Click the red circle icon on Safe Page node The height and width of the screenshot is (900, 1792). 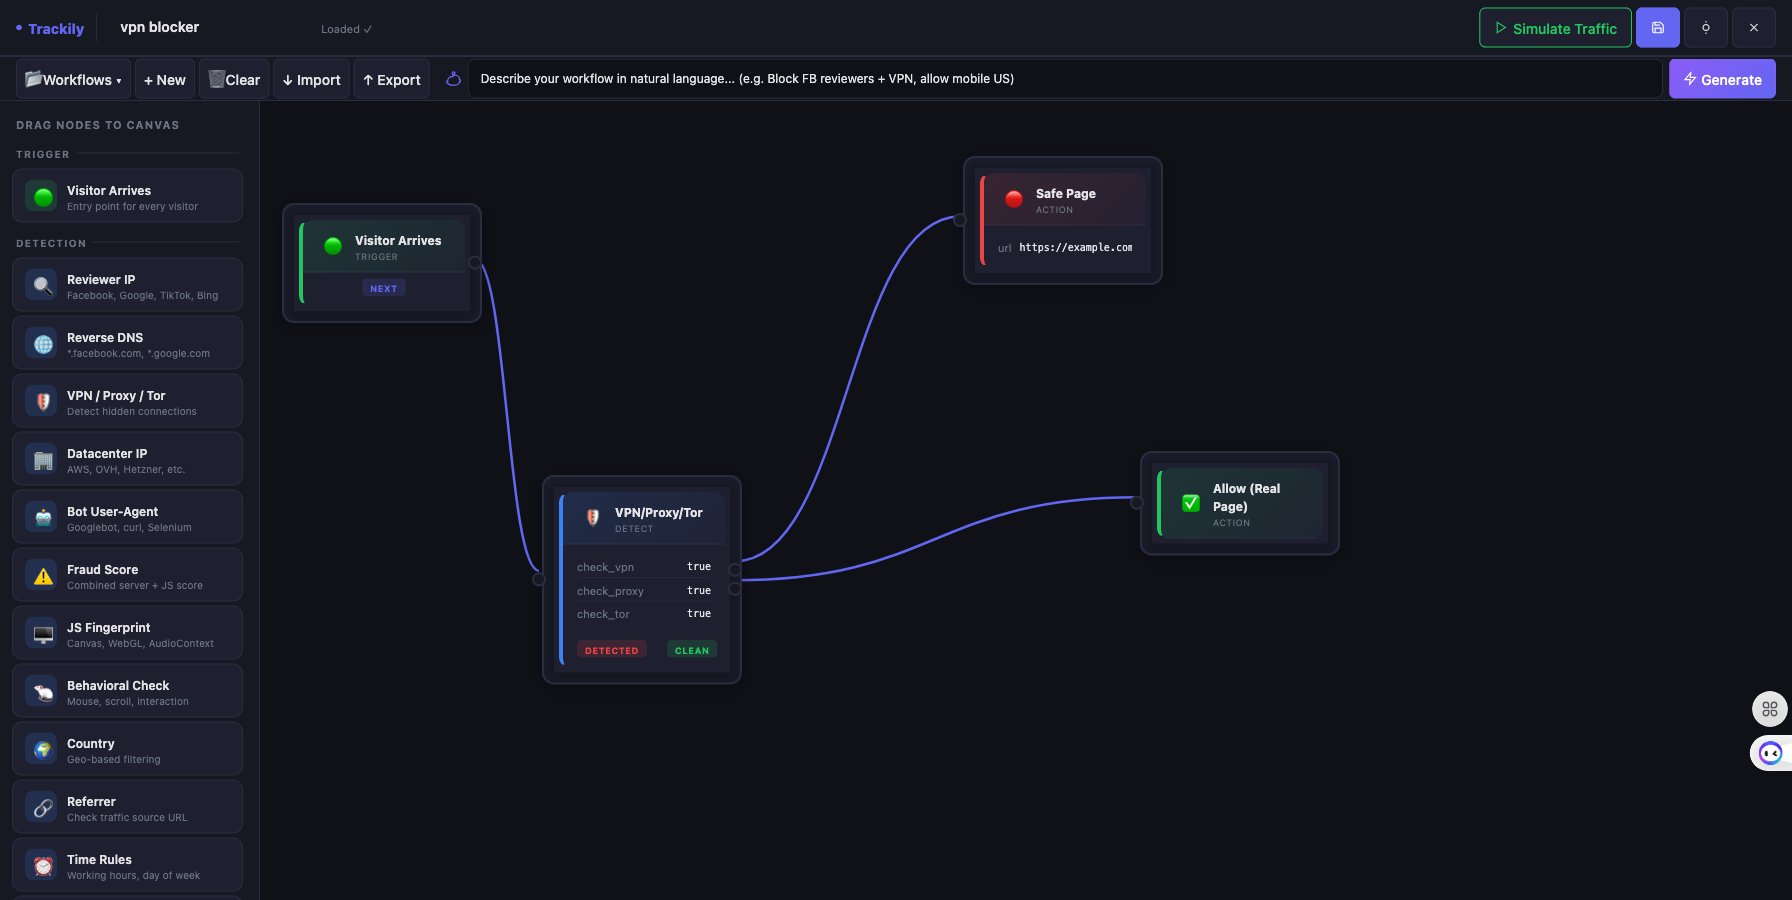[1014, 199]
